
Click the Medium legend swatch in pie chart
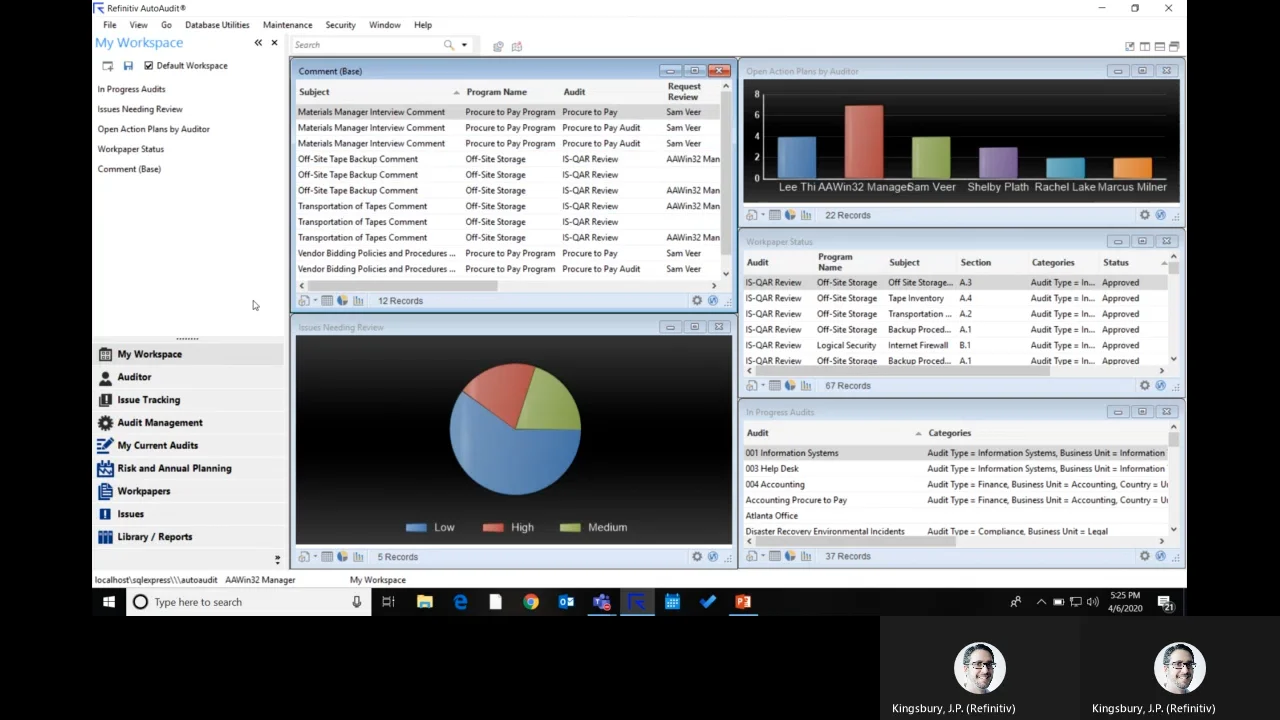[570, 527]
